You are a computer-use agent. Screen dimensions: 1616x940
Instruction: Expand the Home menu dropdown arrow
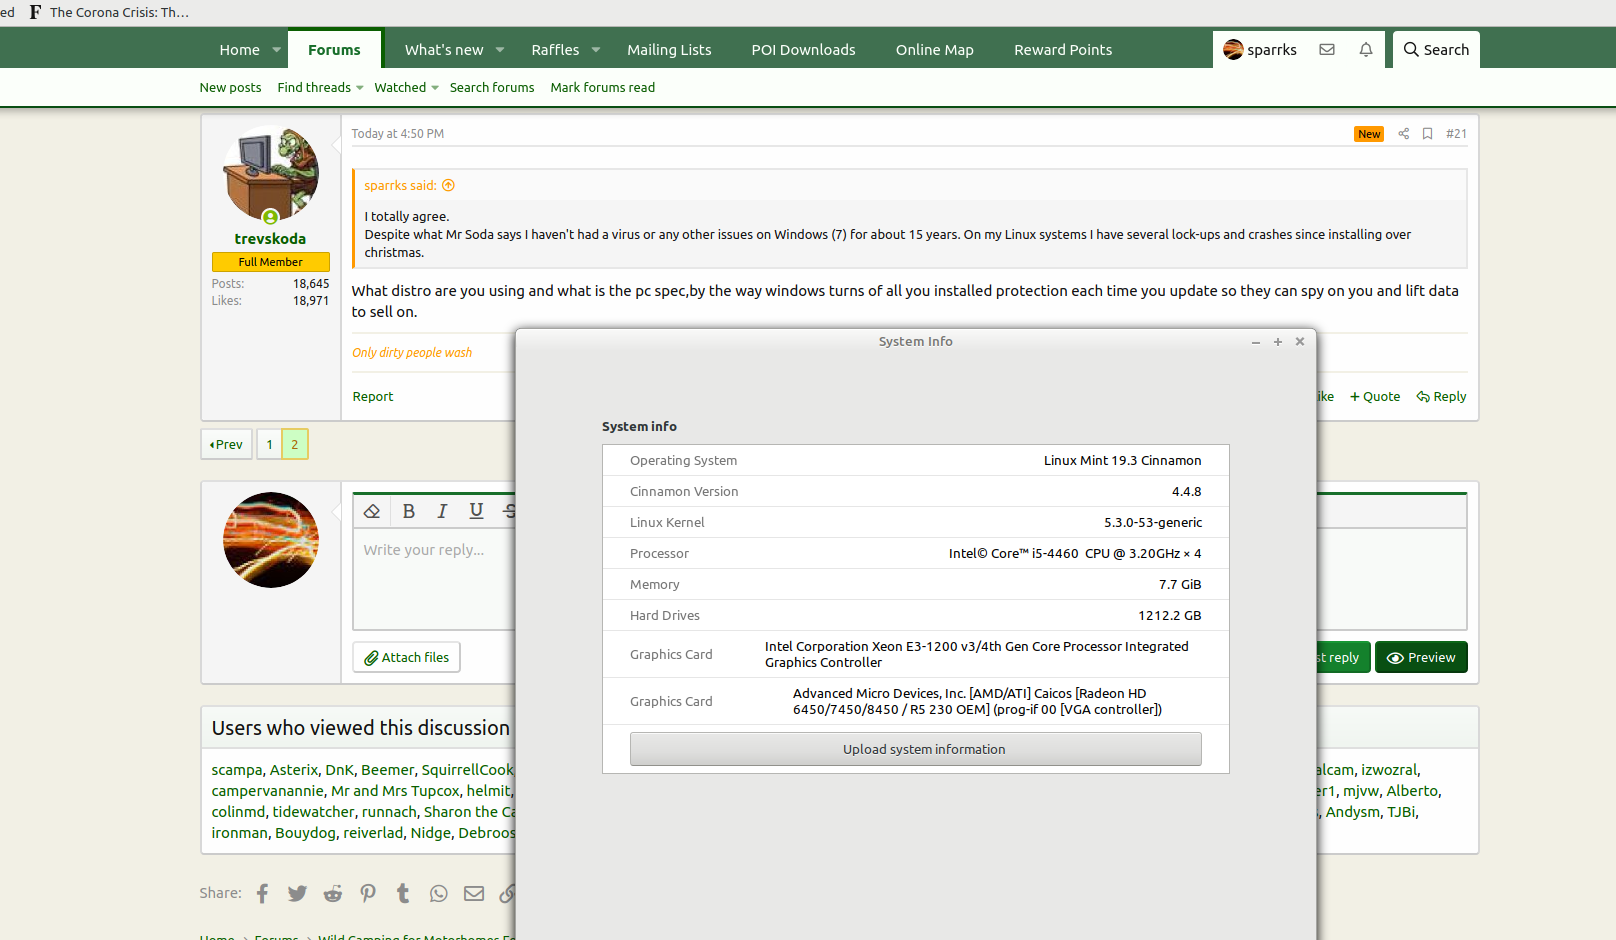pos(277,50)
